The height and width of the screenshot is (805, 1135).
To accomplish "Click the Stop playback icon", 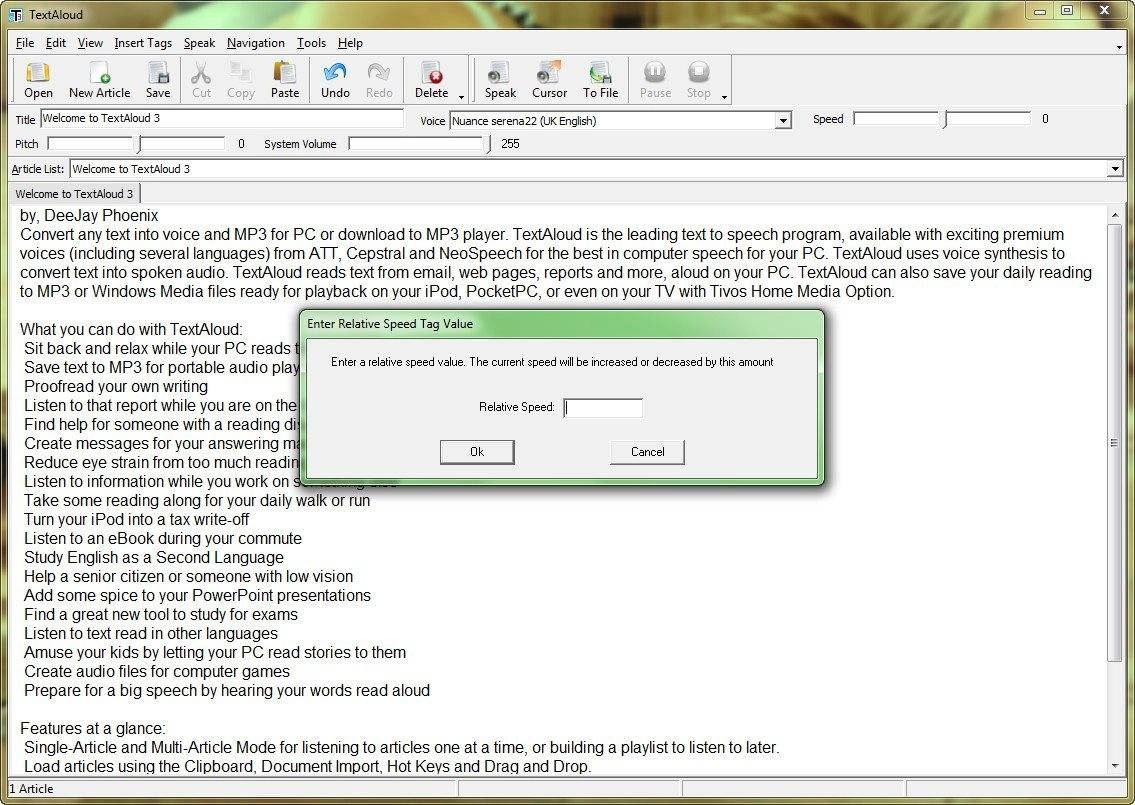I will (x=699, y=80).
